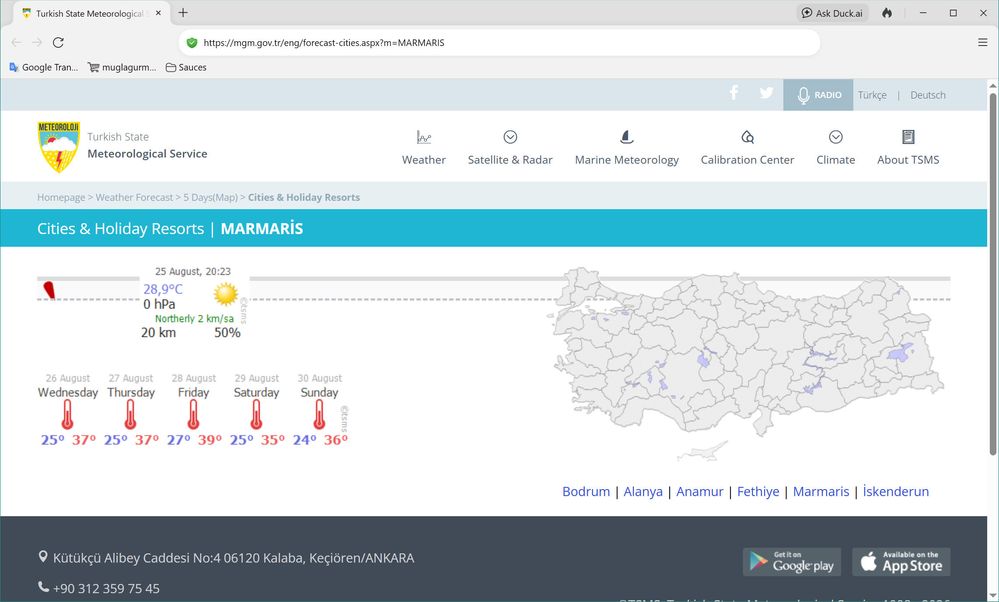Open the Anamur forecast link
This screenshot has height=602, width=999.
[700, 491]
